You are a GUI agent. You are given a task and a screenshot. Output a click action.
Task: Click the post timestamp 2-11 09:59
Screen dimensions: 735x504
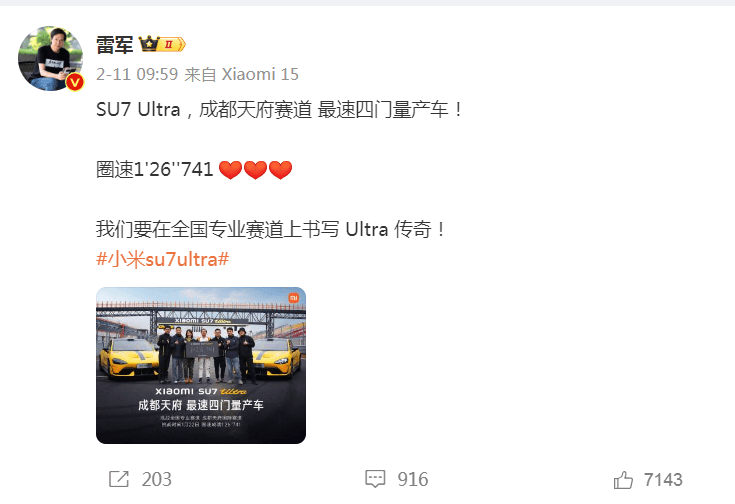(x=137, y=74)
